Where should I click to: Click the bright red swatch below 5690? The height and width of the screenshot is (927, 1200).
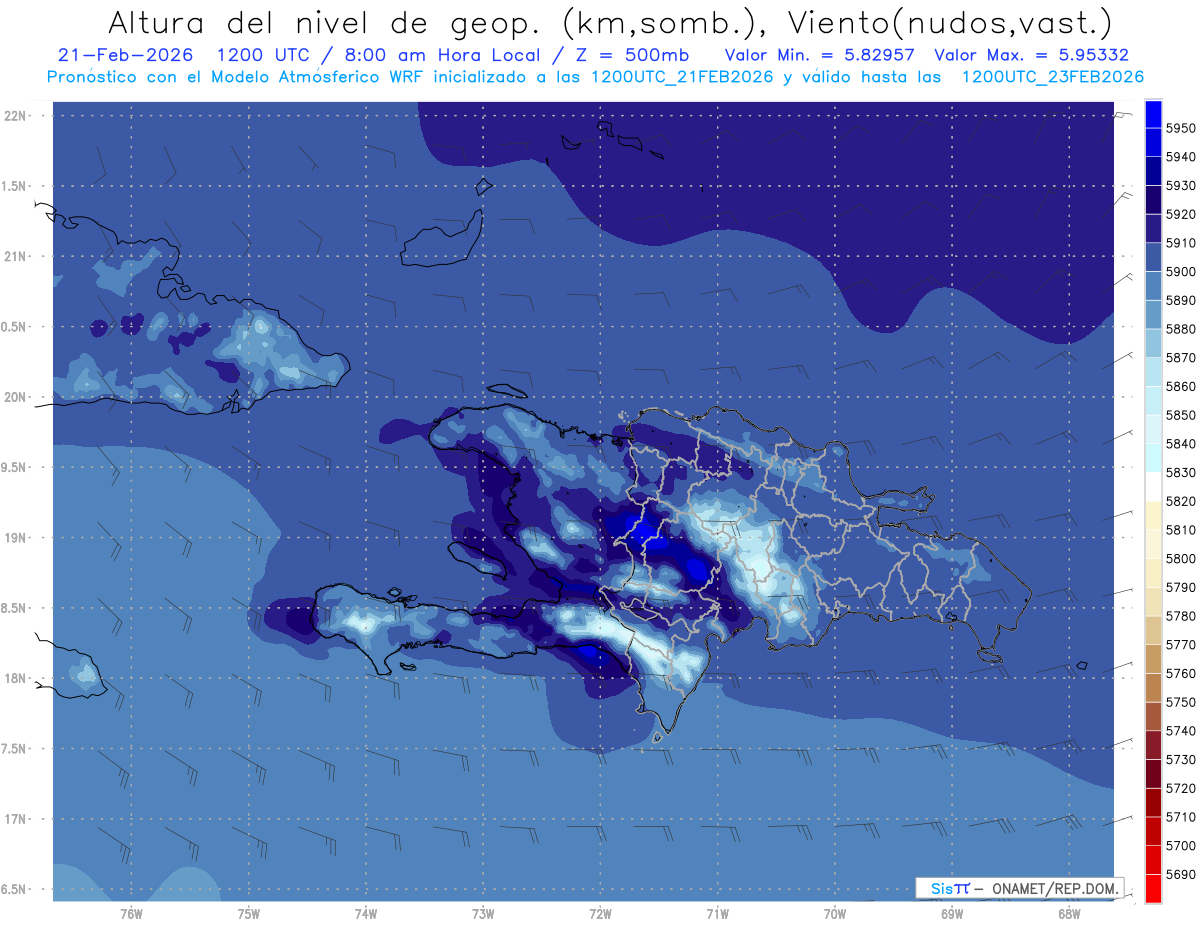click(1153, 888)
